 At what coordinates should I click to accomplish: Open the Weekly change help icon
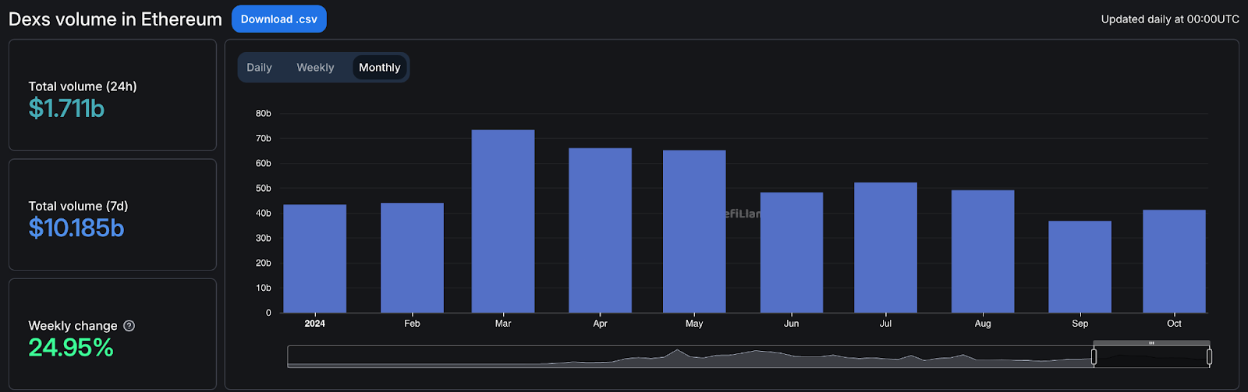(129, 326)
